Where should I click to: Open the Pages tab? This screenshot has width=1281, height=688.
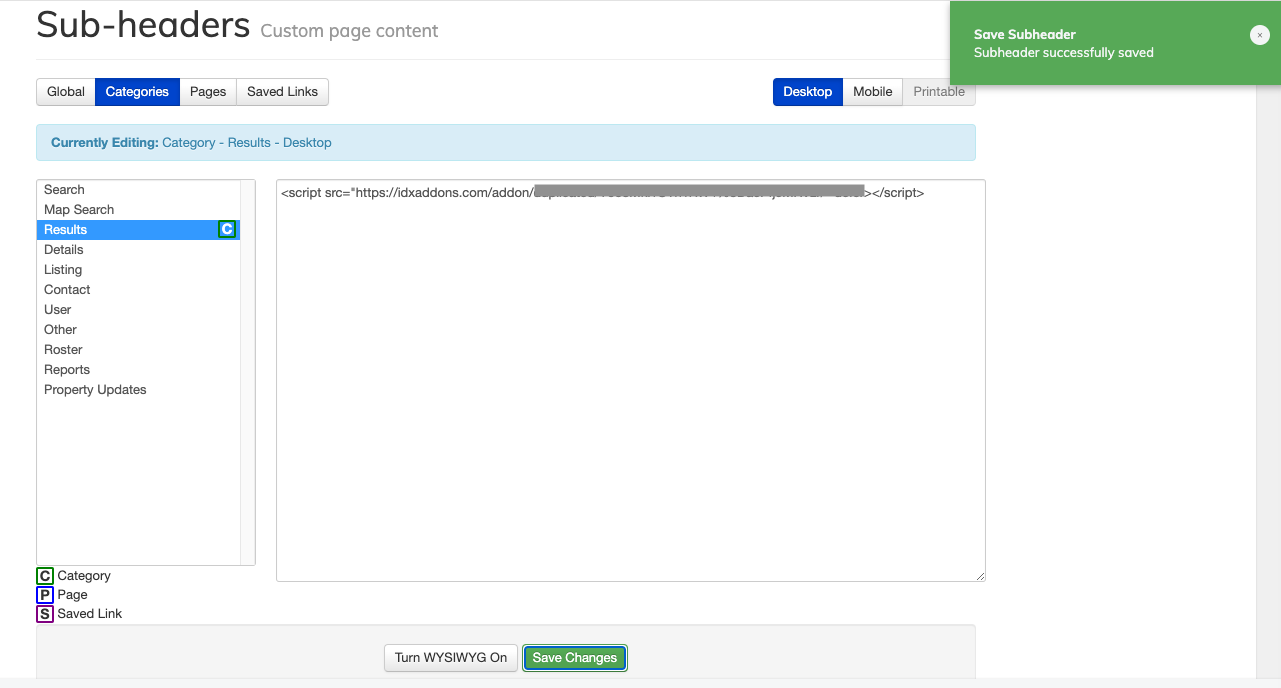click(x=207, y=91)
